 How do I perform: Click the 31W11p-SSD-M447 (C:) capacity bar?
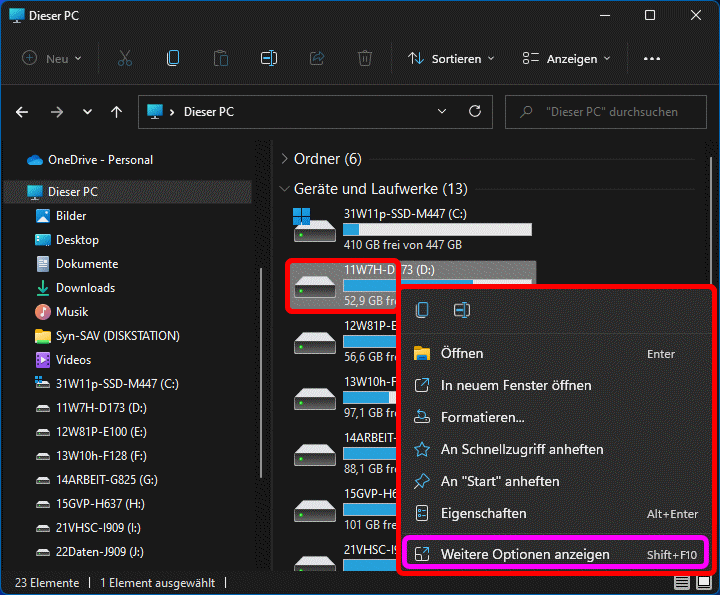pyautogui.click(x=437, y=230)
